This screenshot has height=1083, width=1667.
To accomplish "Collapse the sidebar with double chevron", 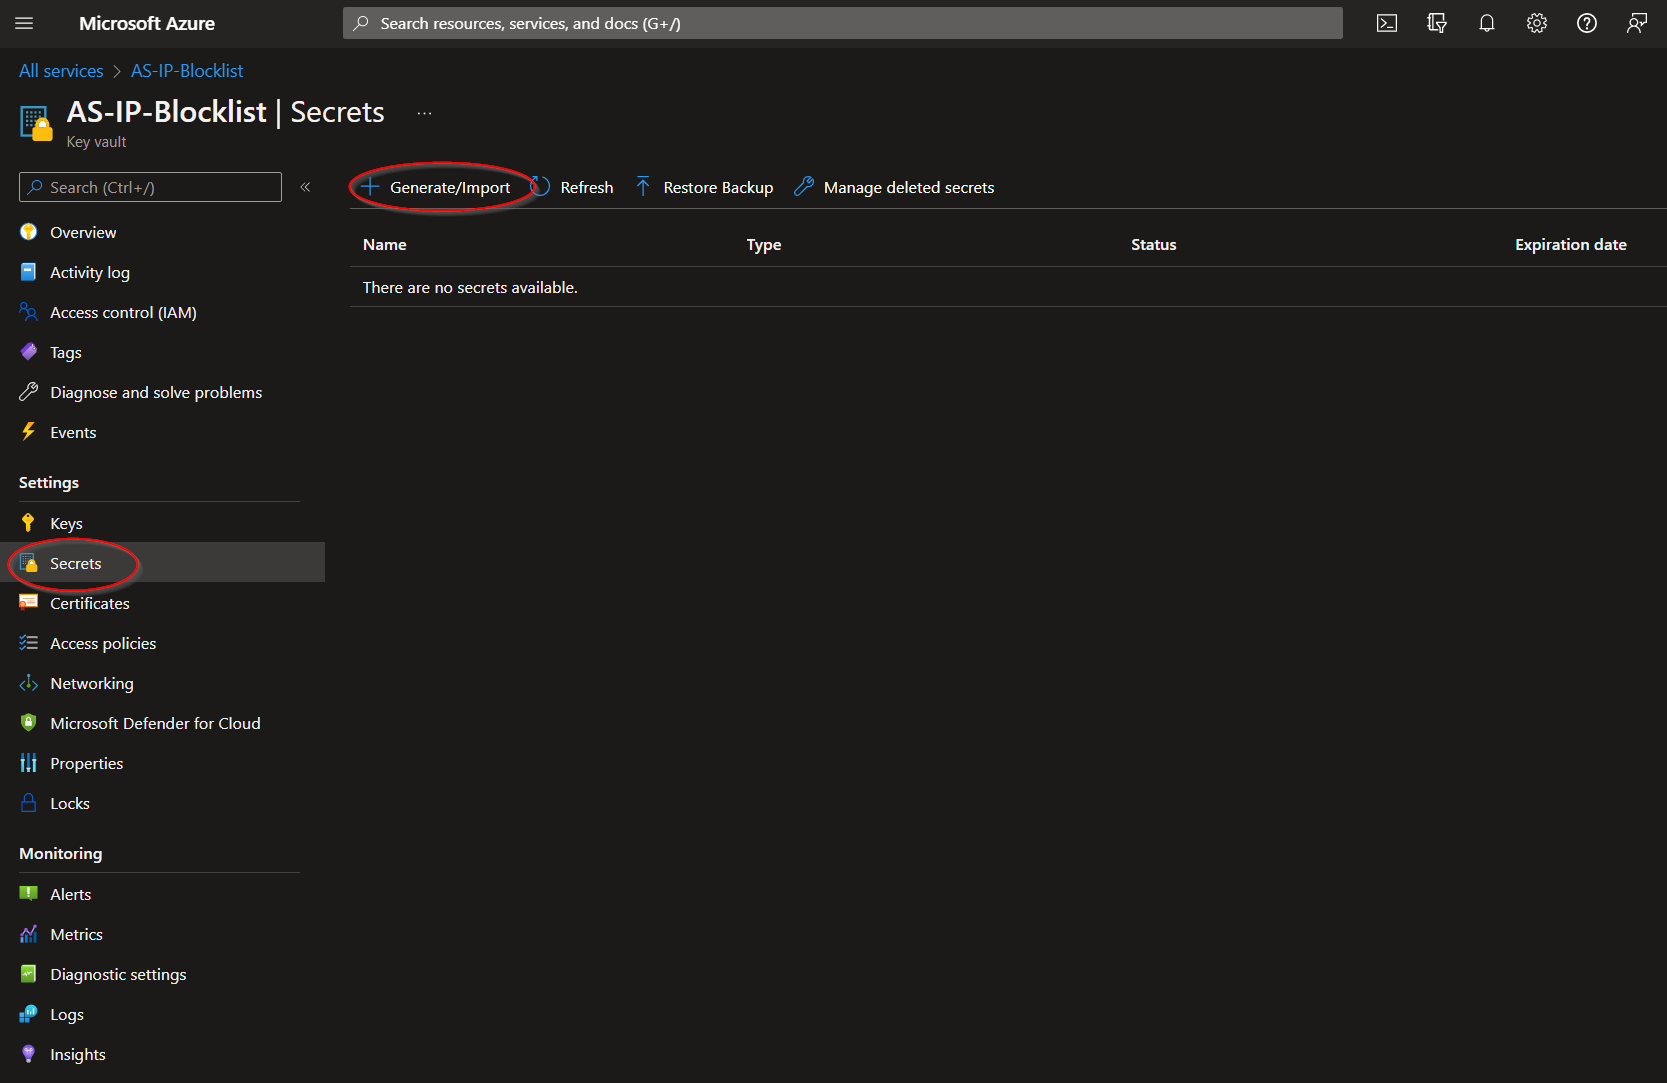I will click(305, 187).
